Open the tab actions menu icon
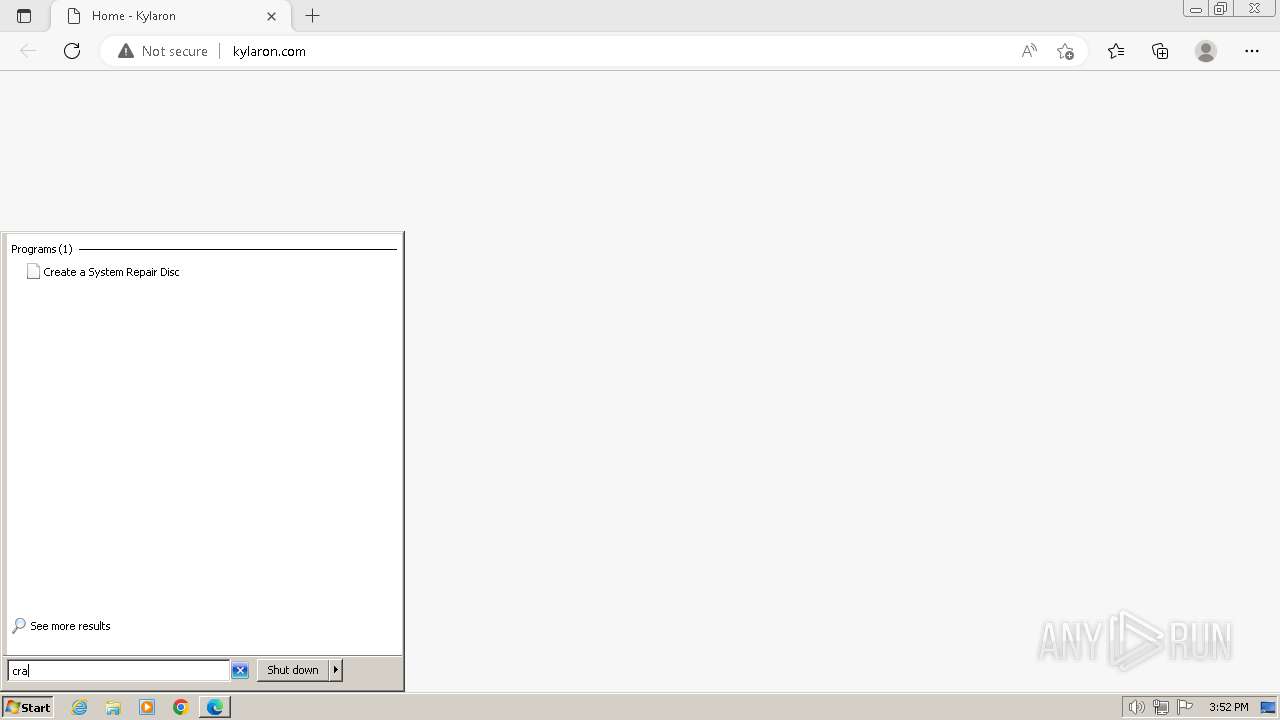Viewport: 1280px width, 720px height. pyautogui.click(x=24, y=16)
